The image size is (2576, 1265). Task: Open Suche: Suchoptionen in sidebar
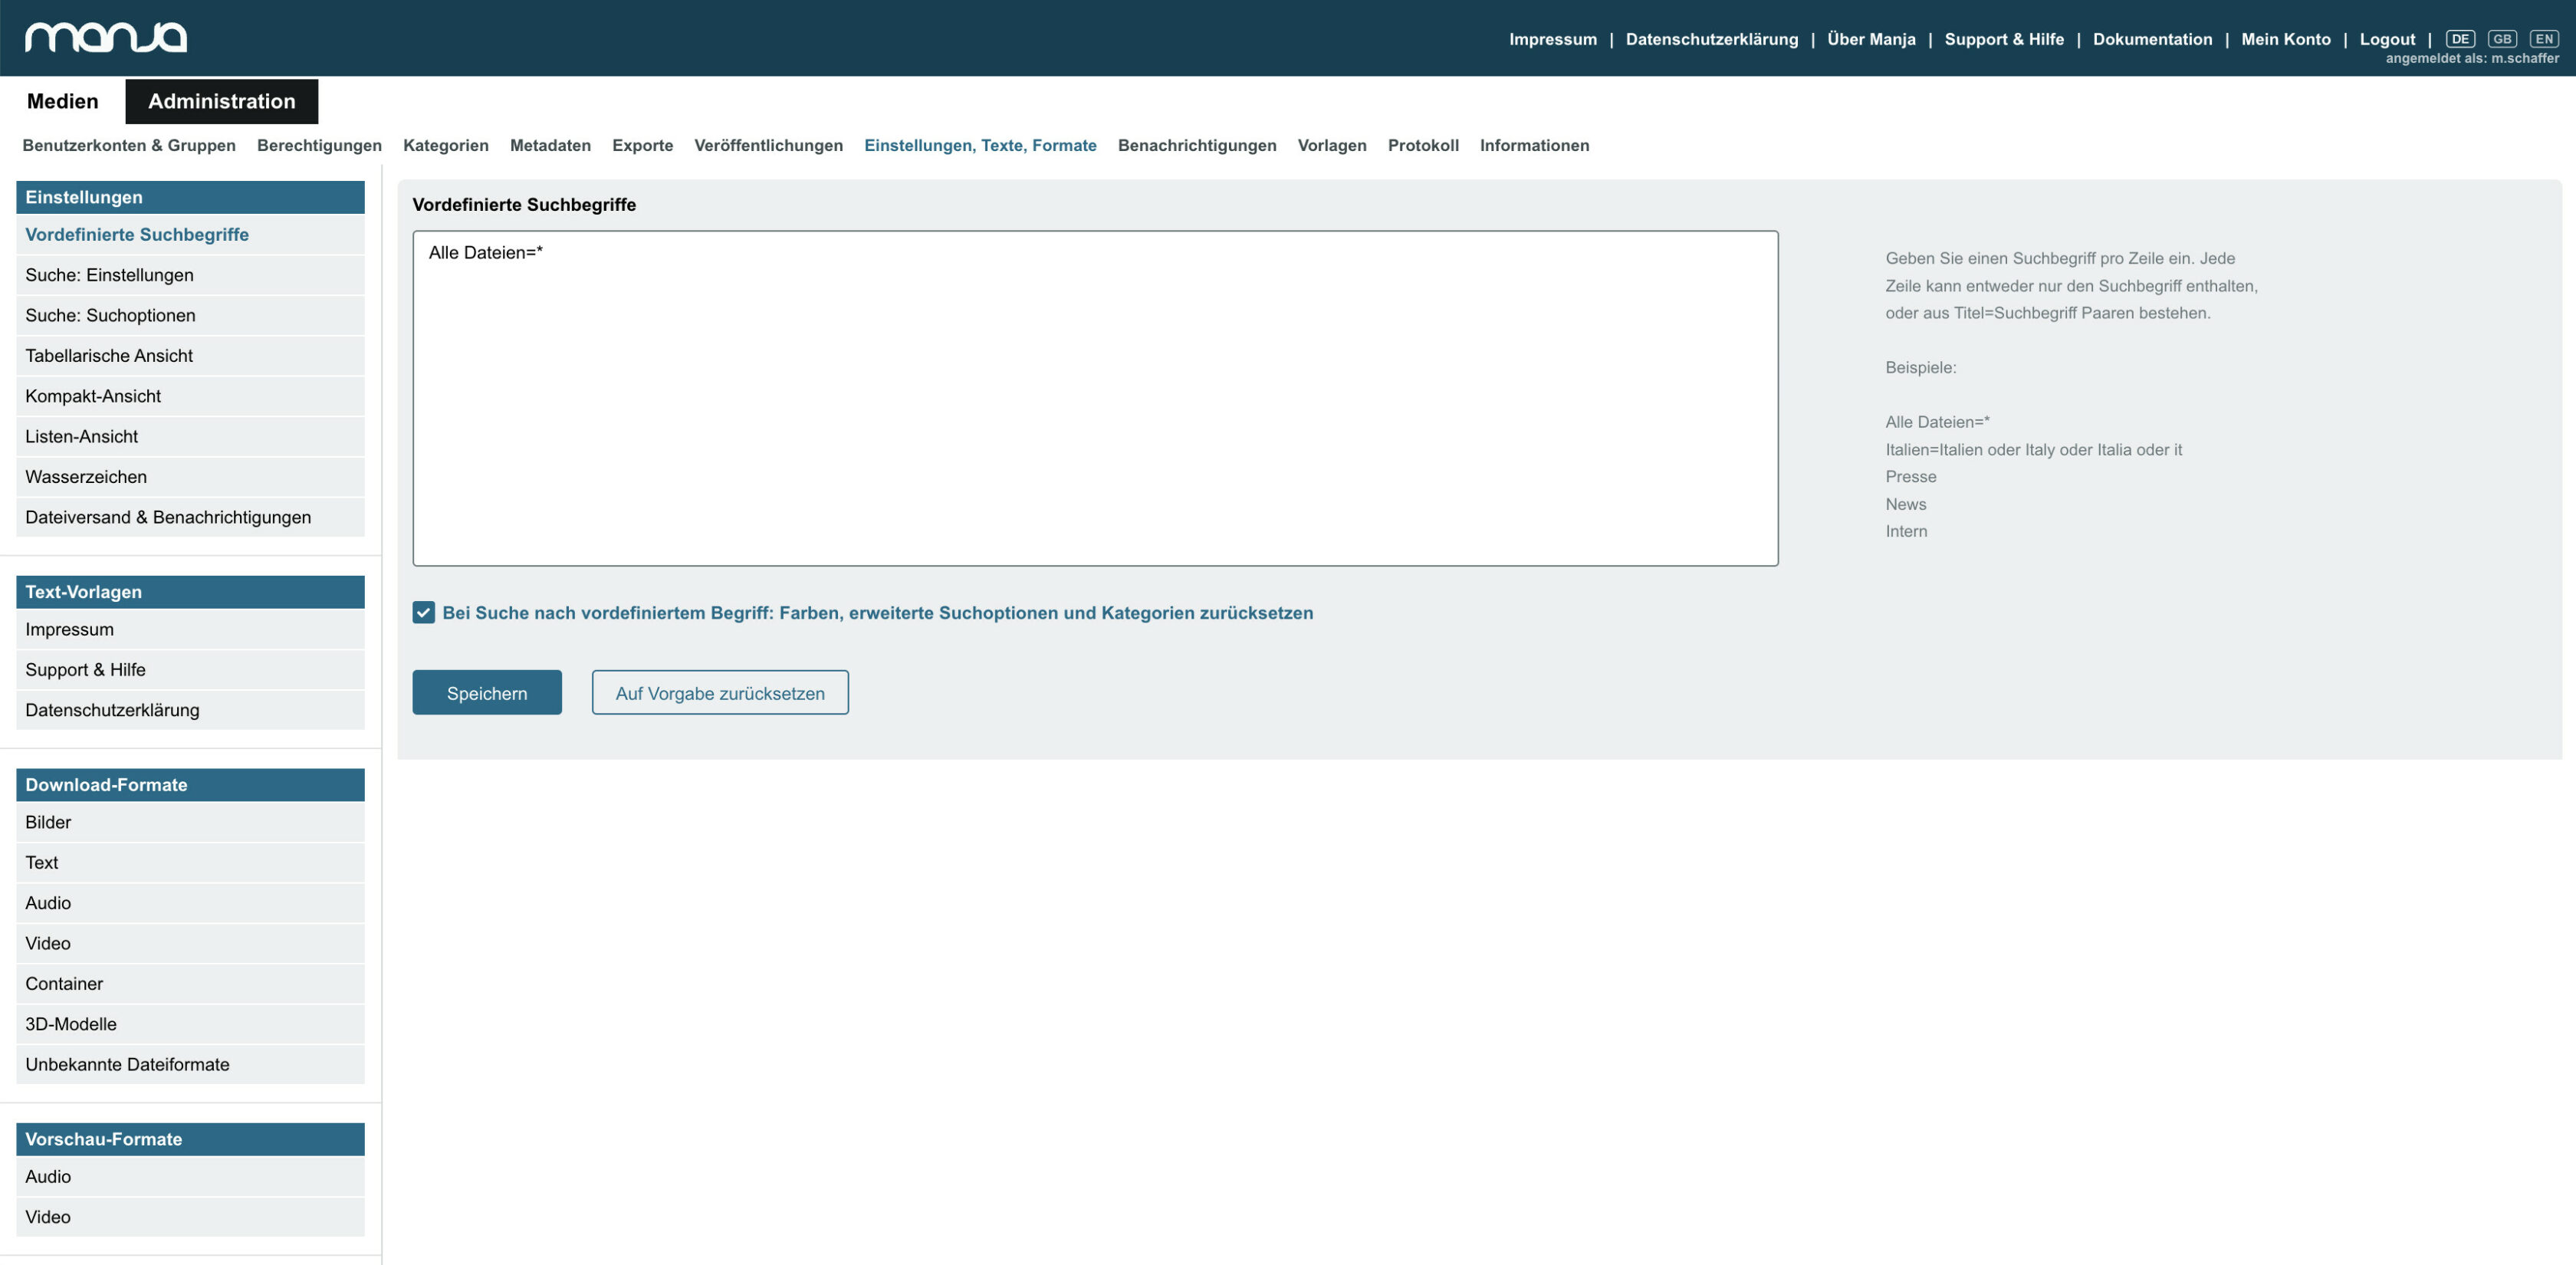point(190,315)
